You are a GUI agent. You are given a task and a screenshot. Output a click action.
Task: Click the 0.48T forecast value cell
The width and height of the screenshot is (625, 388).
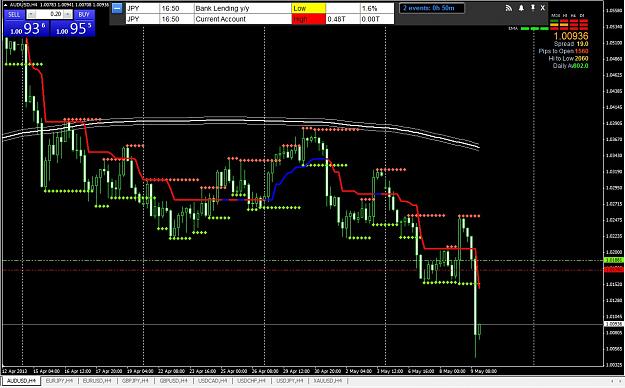coord(343,19)
